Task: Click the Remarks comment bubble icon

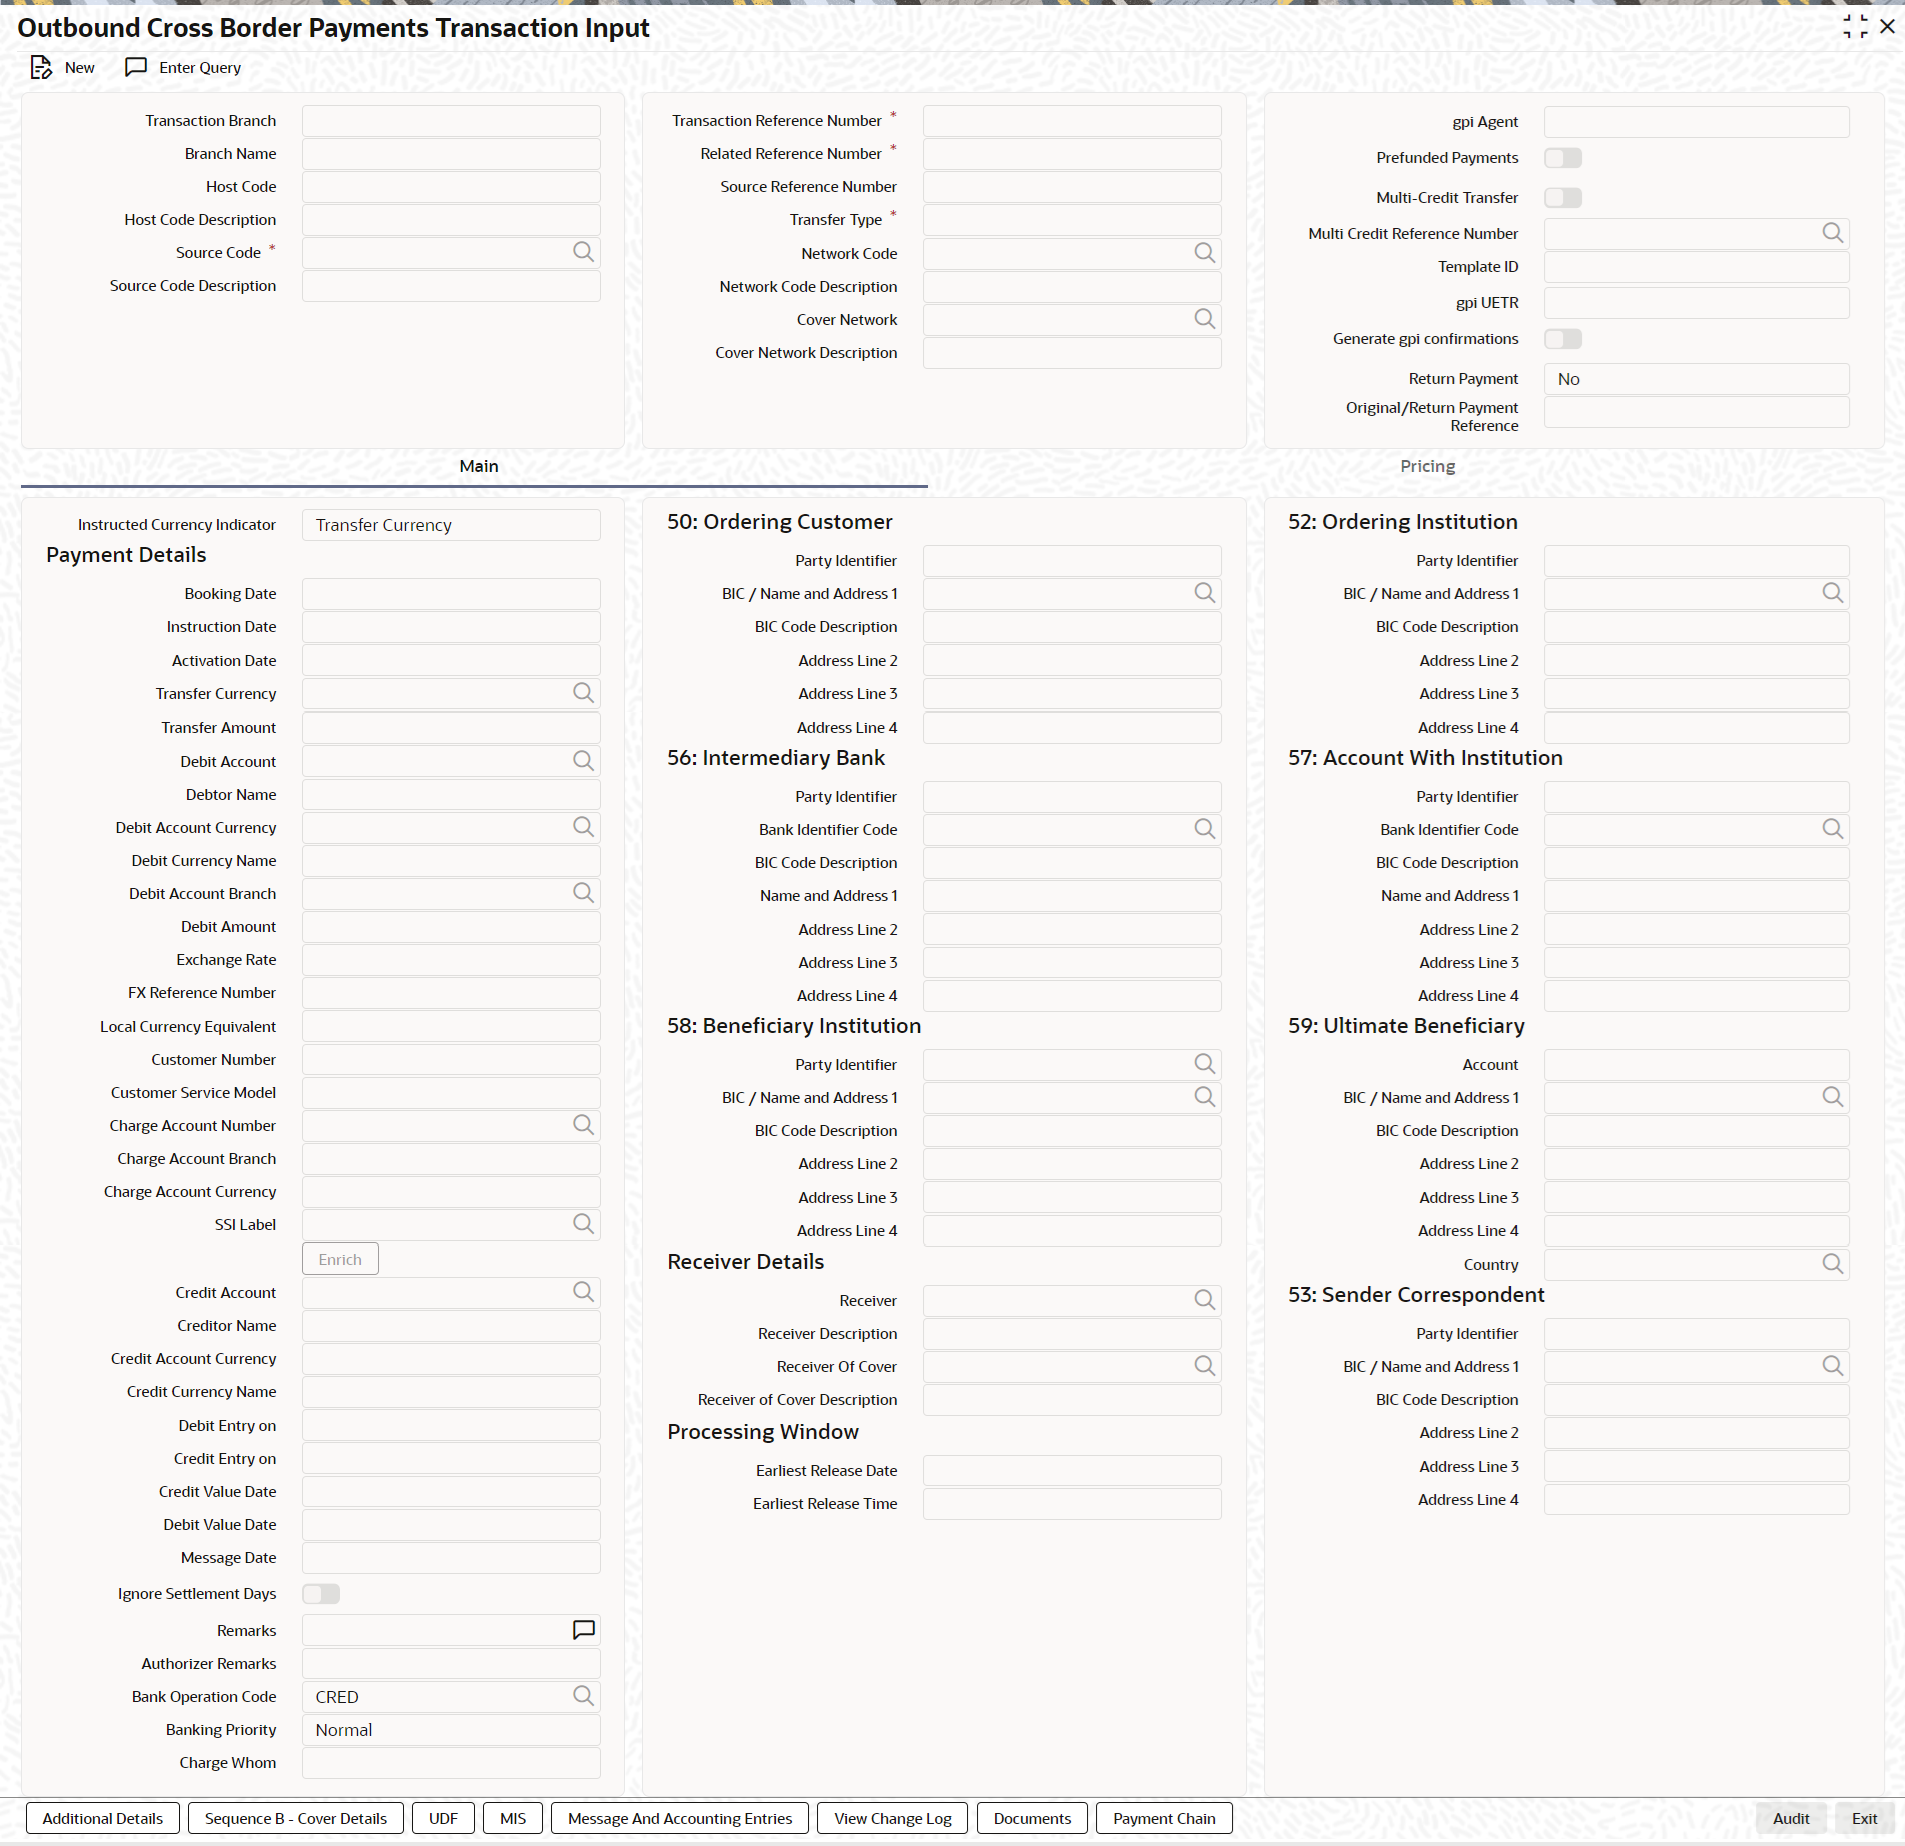Action: point(583,1630)
